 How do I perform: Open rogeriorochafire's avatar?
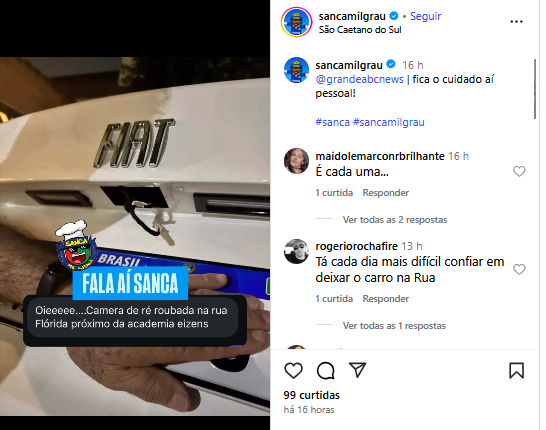(296, 251)
